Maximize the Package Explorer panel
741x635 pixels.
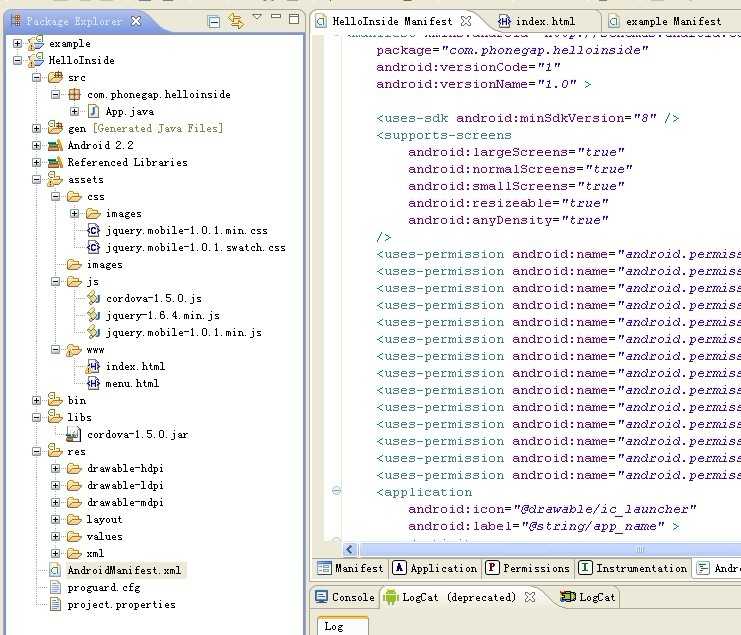point(294,18)
